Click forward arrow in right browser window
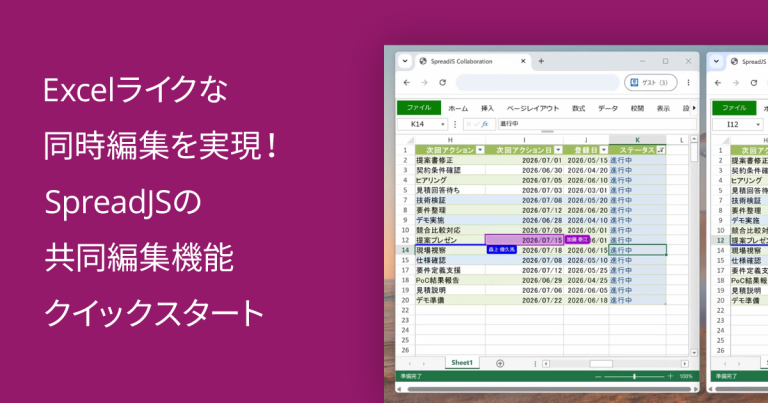Viewport: 768px width, 403px height. (736, 83)
